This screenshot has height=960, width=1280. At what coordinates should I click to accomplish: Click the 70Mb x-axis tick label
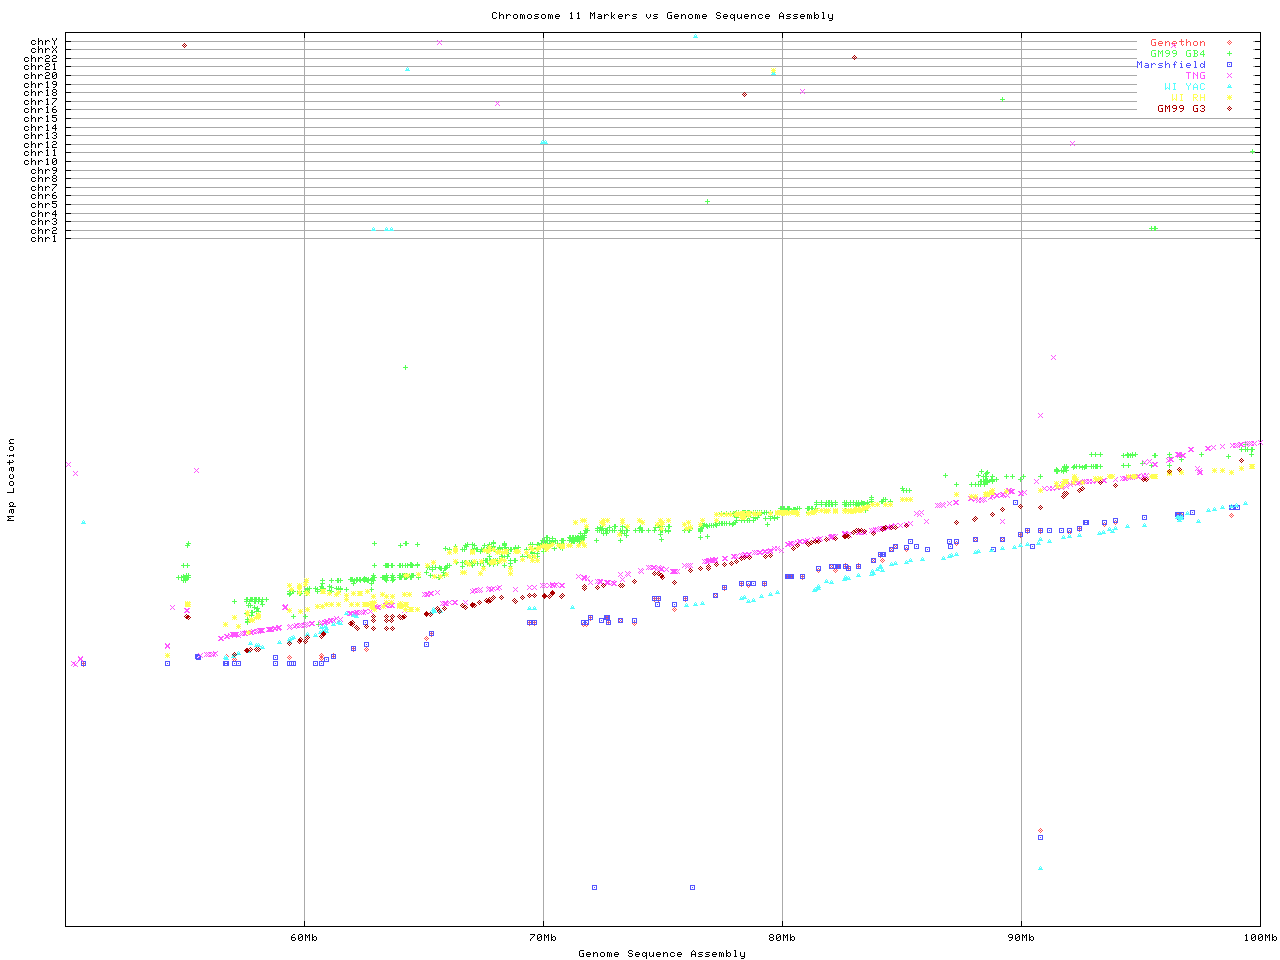(543, 938)
